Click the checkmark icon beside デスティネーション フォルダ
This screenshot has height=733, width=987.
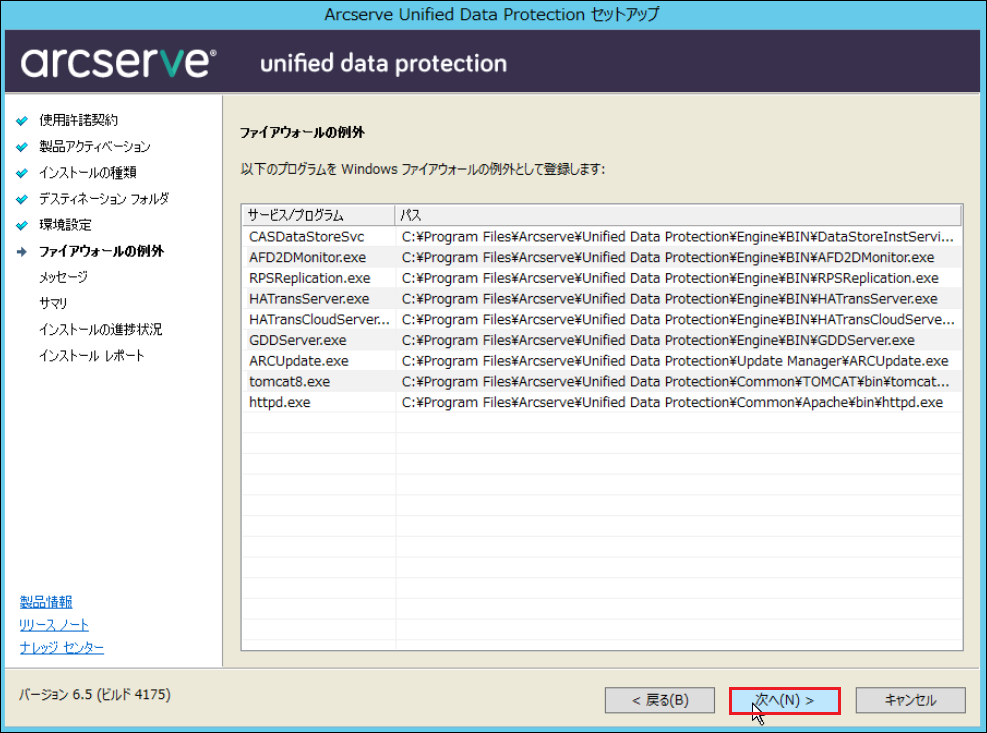tap(22, 199)
